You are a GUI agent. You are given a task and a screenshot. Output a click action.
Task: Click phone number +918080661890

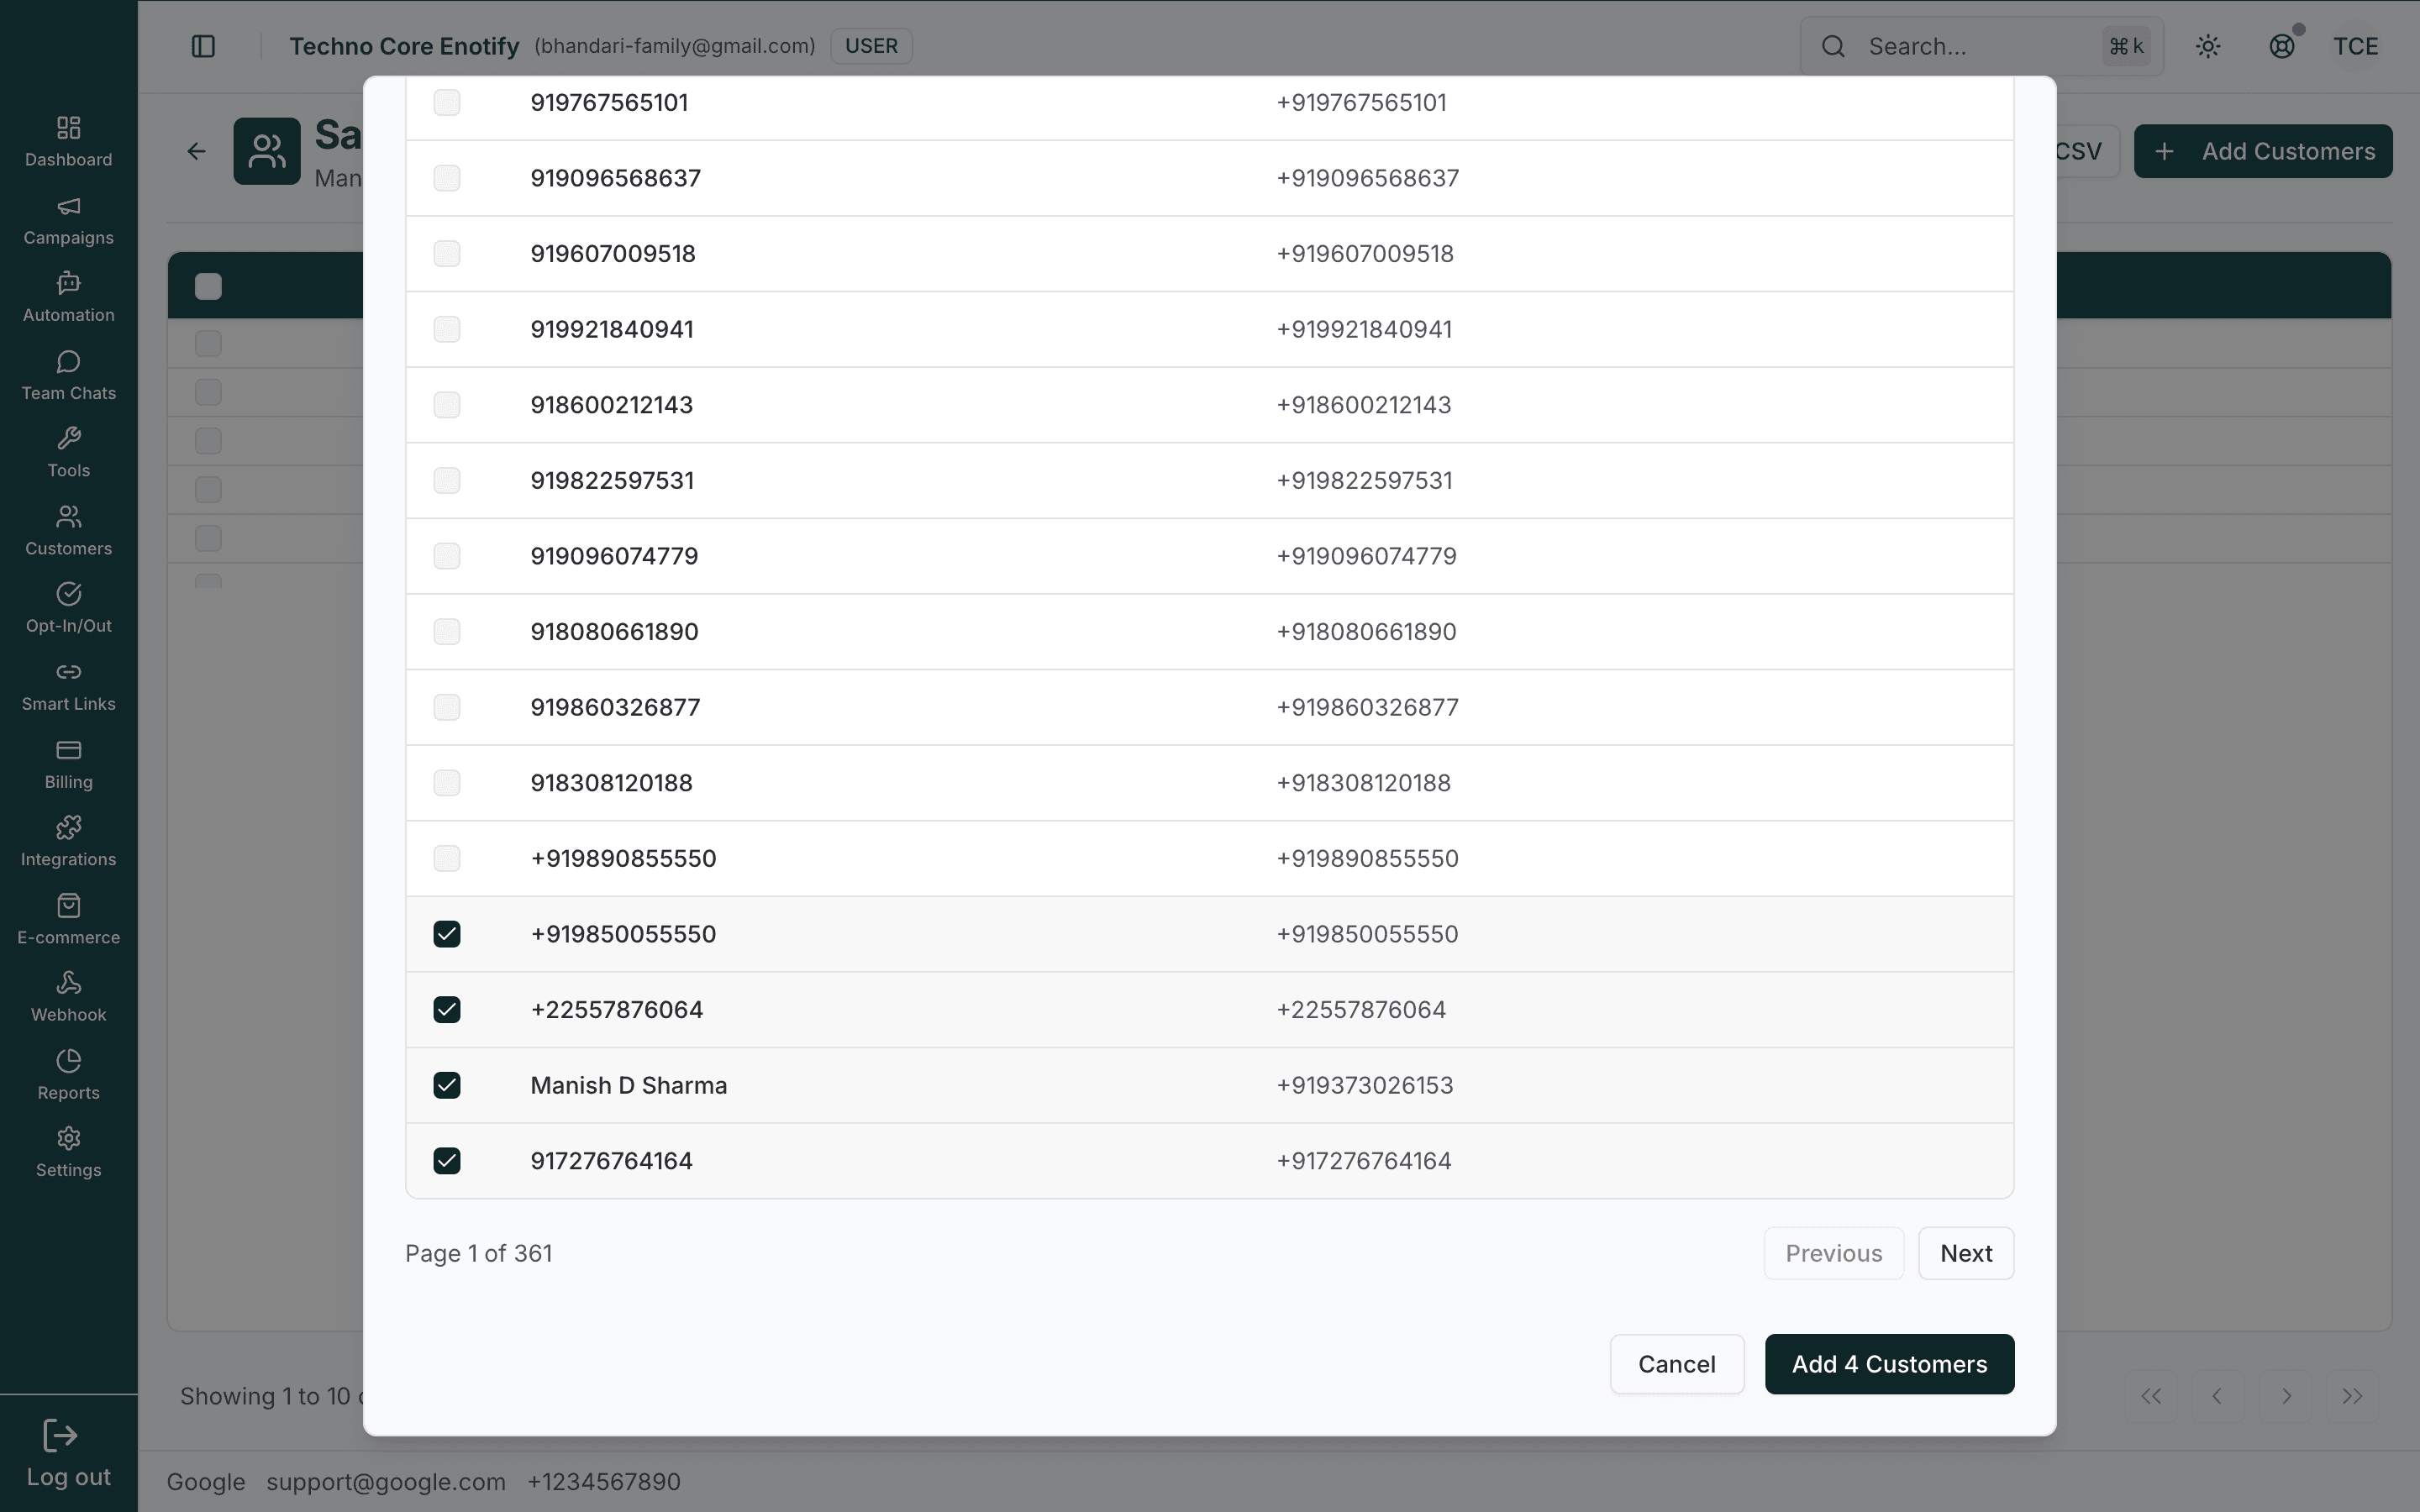(x=1366, y=632)
